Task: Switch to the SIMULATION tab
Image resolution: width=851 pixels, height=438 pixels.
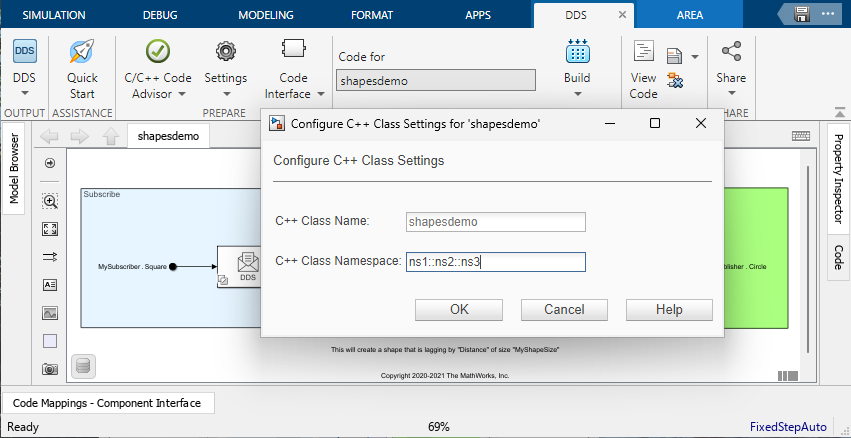Action: pyautogui.click(x=56, y=15)
